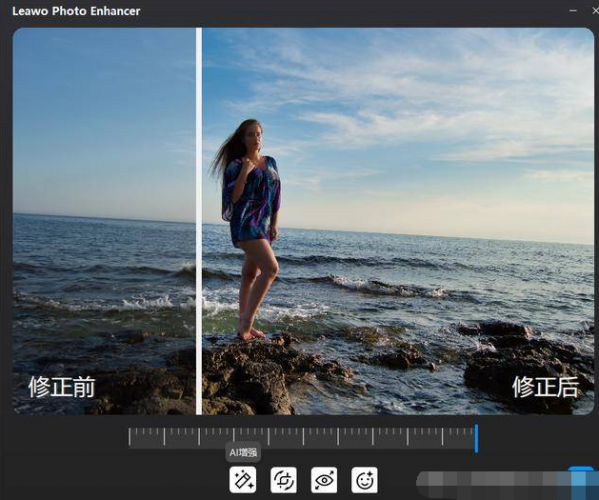Viewport: 599px width, 500px height.
Task: Click the woman in the preview photo
Action: (250, 229)
